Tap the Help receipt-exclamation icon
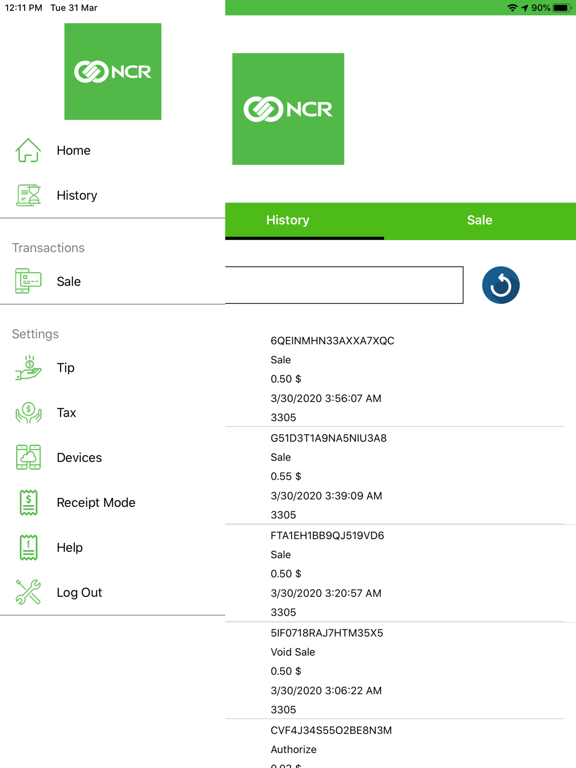The height and width of the screenshot is (768, 576). click(x=28, y=547)
